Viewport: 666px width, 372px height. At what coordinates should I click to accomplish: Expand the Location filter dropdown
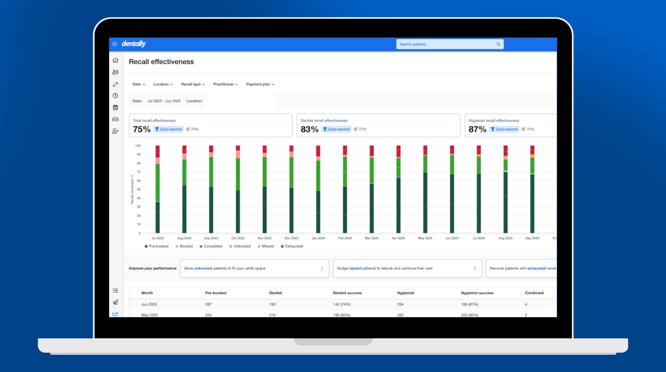(x=163, y=84)
